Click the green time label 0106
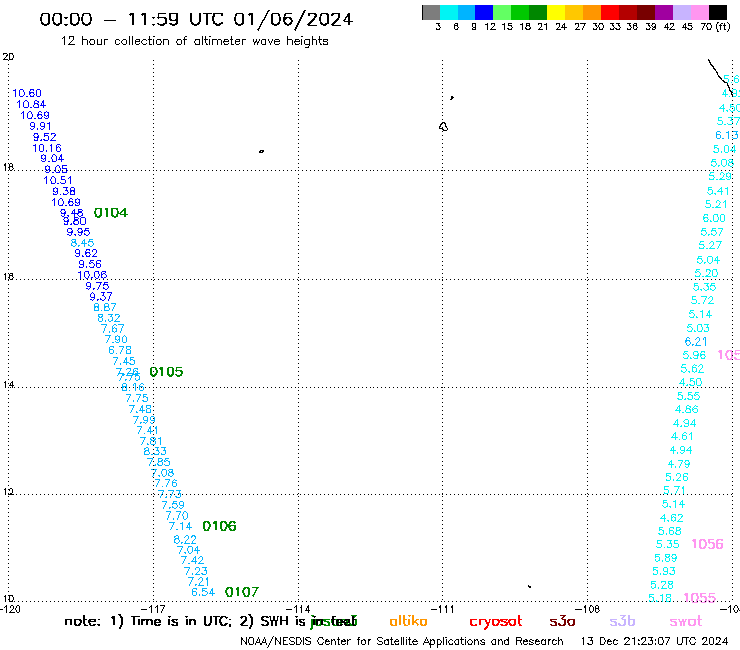 point(219,526)
